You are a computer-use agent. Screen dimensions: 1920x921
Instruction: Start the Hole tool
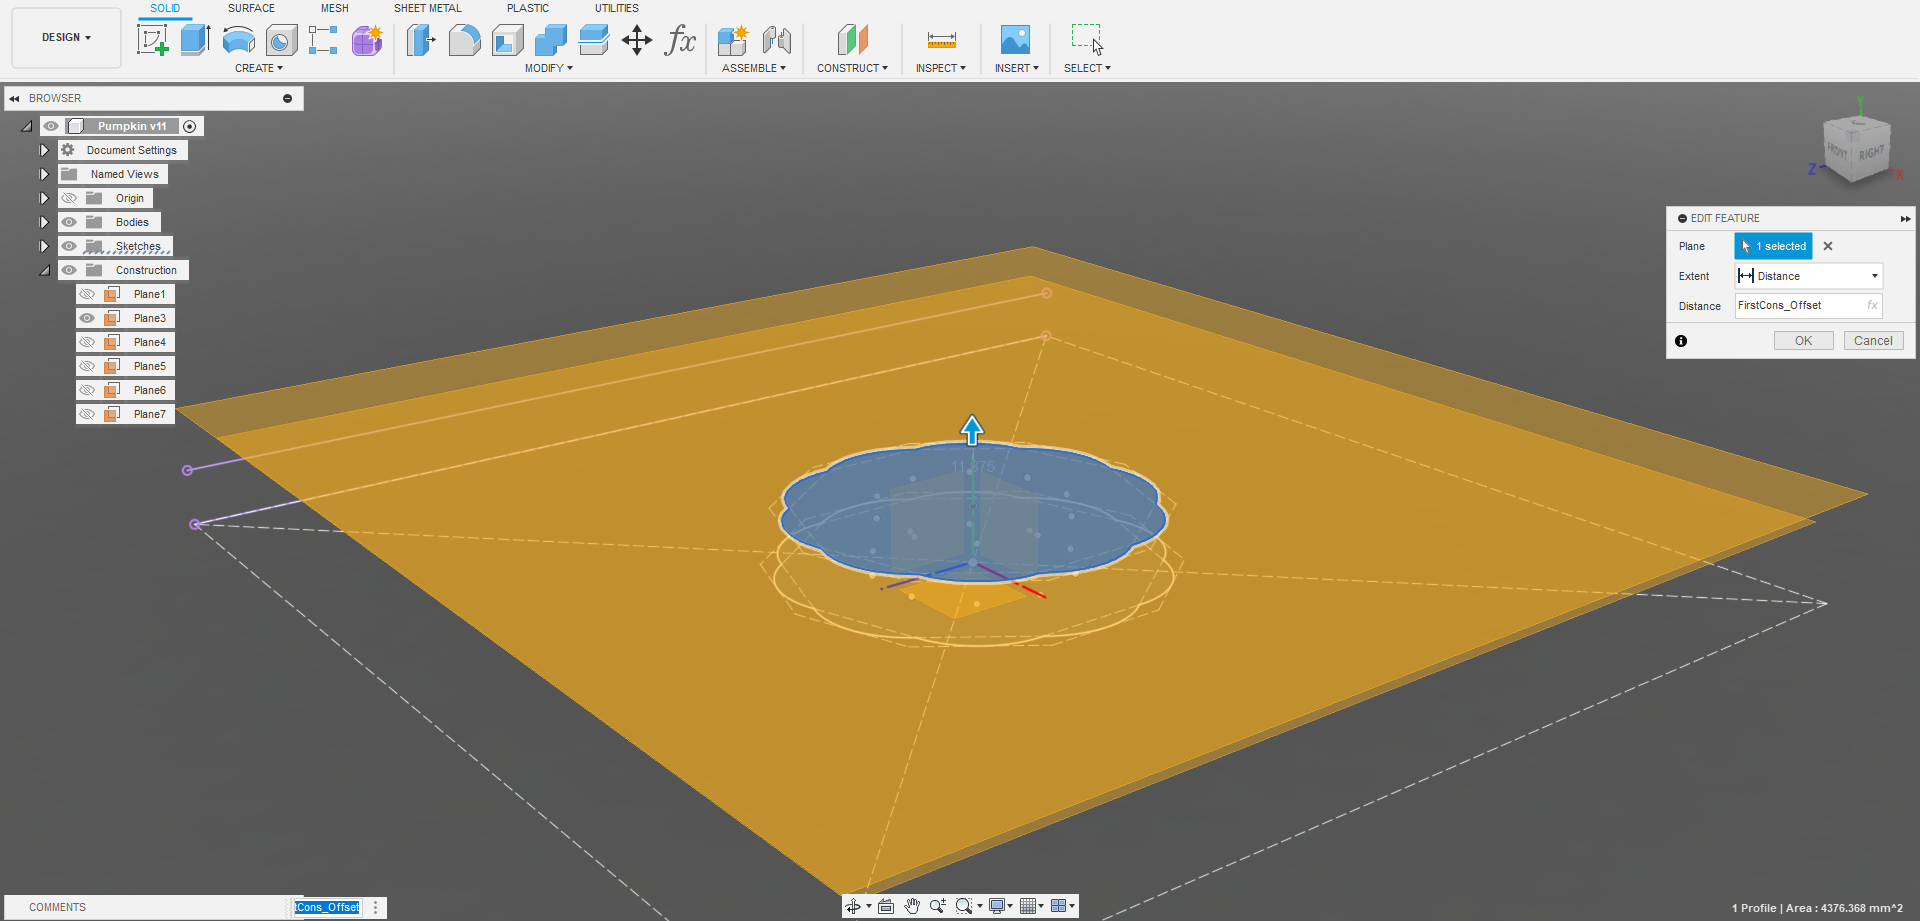click(282, 40)
